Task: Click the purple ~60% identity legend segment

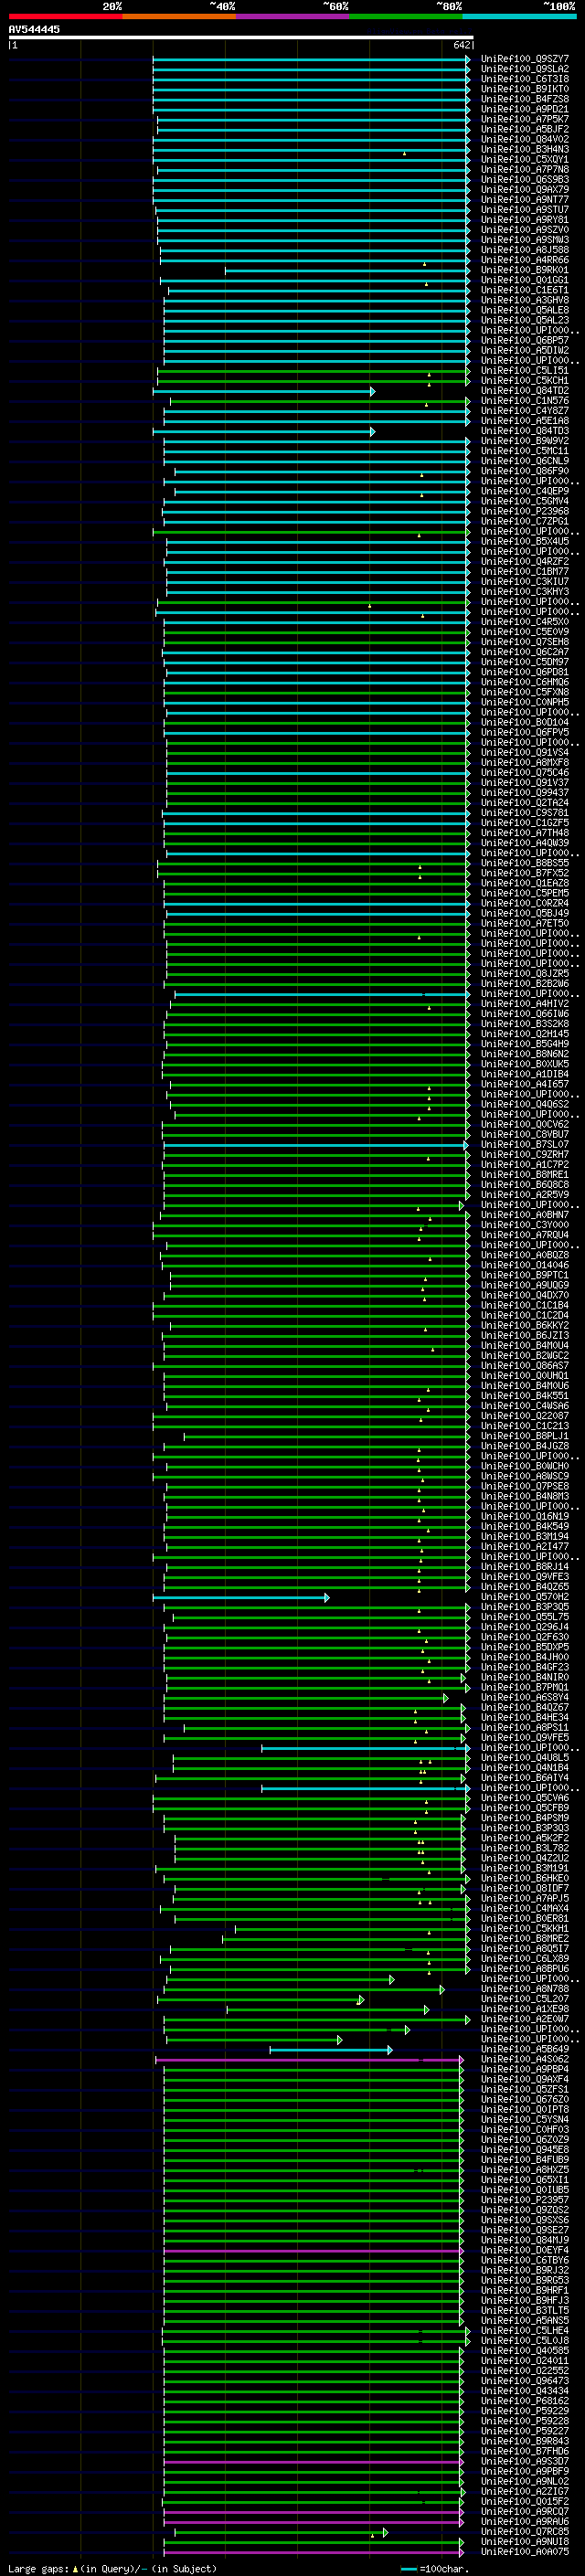Action: pyautogui.click(x=292, y=16)
